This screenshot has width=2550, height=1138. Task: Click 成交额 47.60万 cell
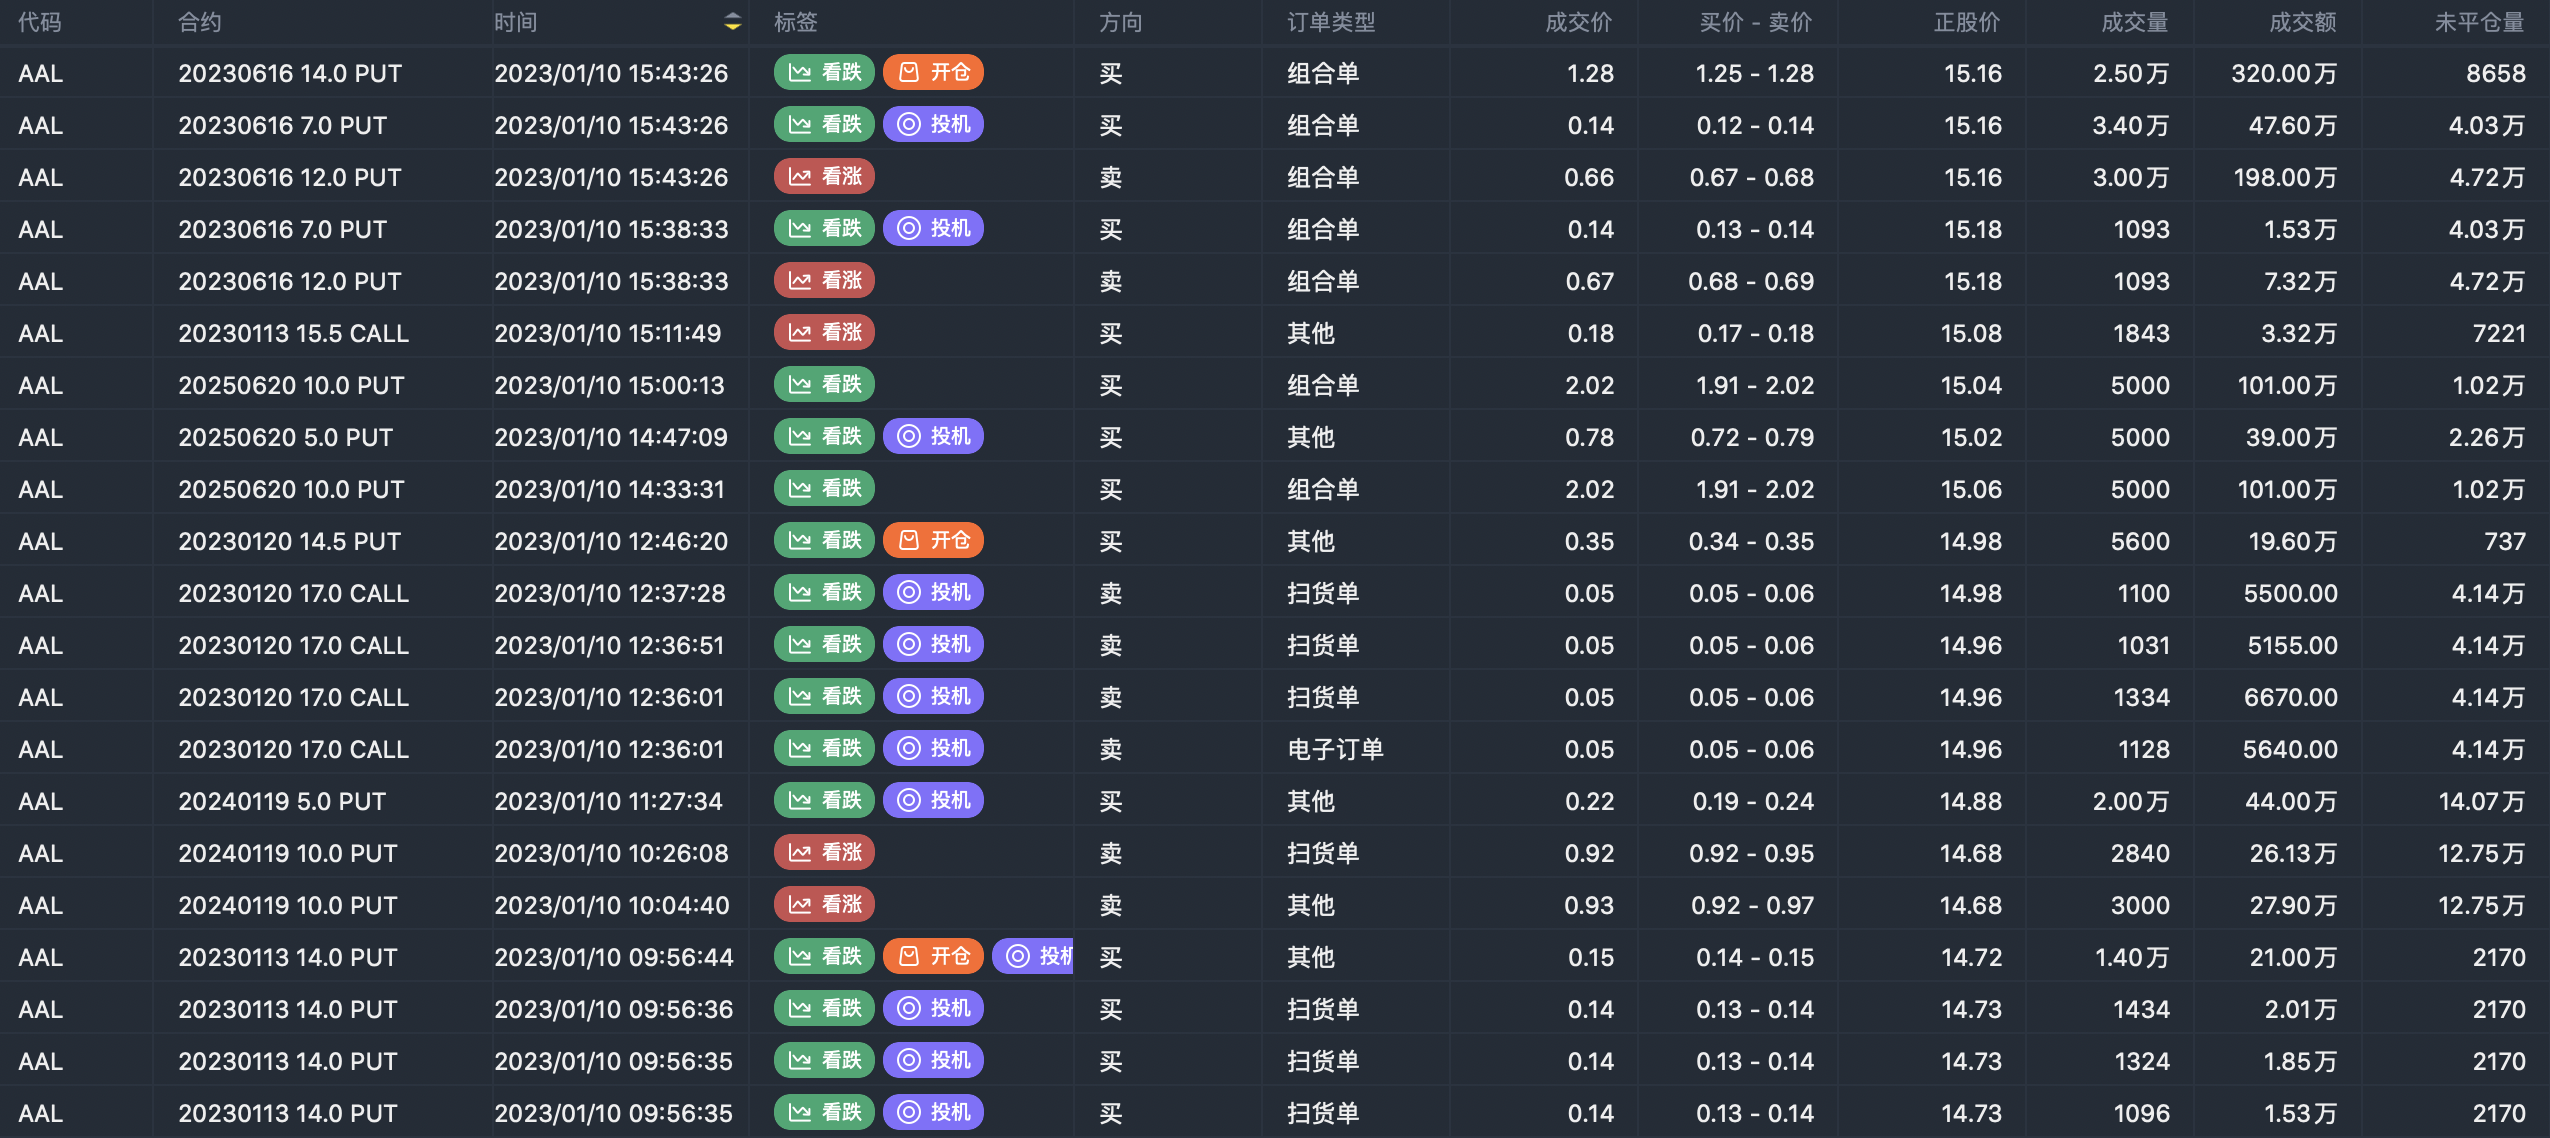point(2293,125)
